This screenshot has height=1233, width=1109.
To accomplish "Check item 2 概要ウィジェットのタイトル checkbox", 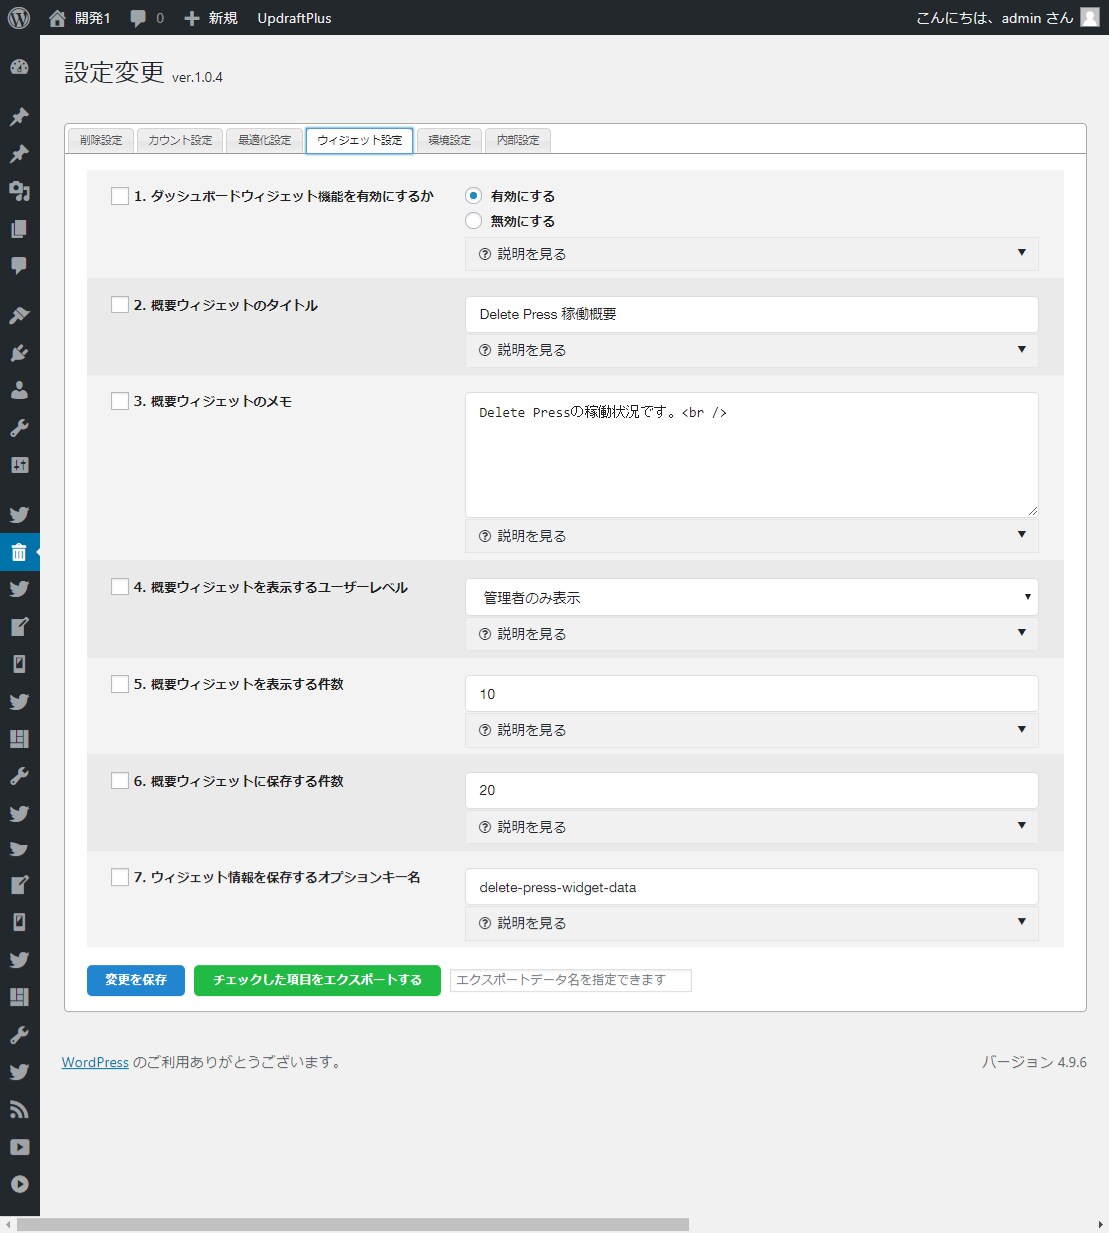I will pyautogui.click(x=120, y=305).
